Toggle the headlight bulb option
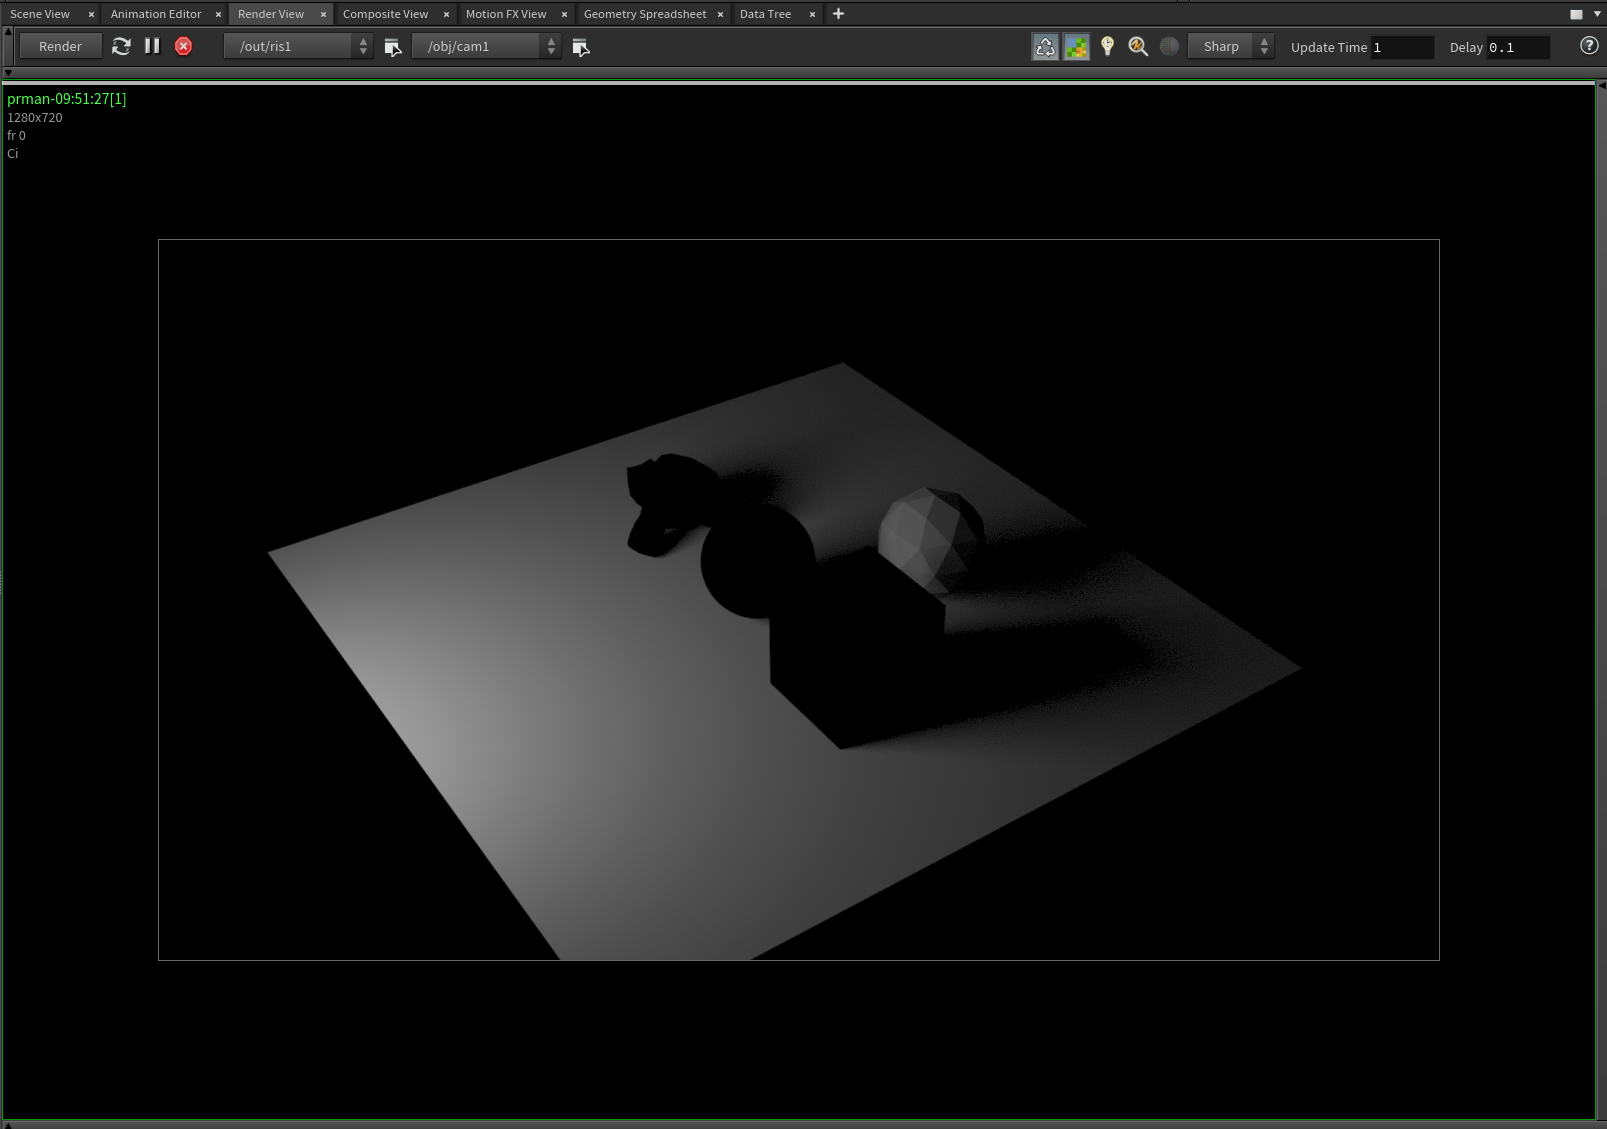 pyautogui.click(x=1108, y=46)
